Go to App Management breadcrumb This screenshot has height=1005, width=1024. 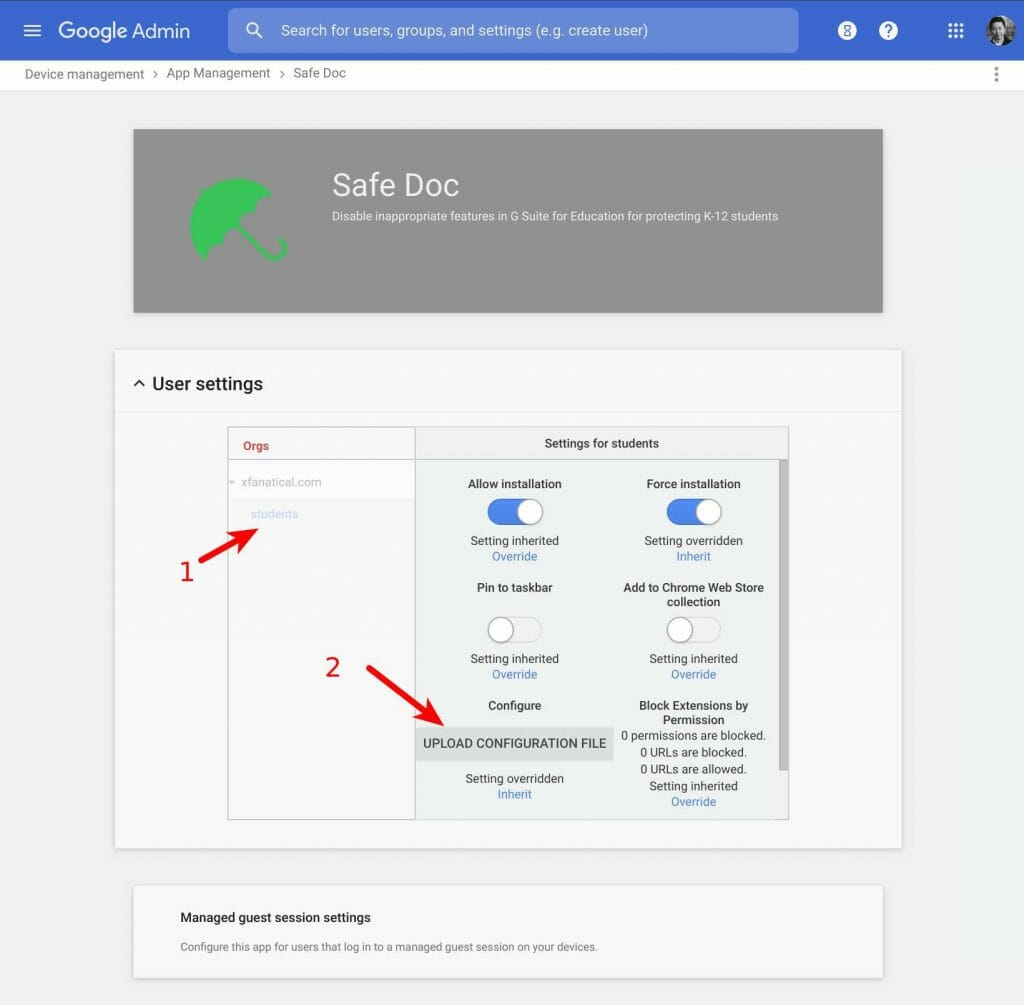click(x=218, y=73)
